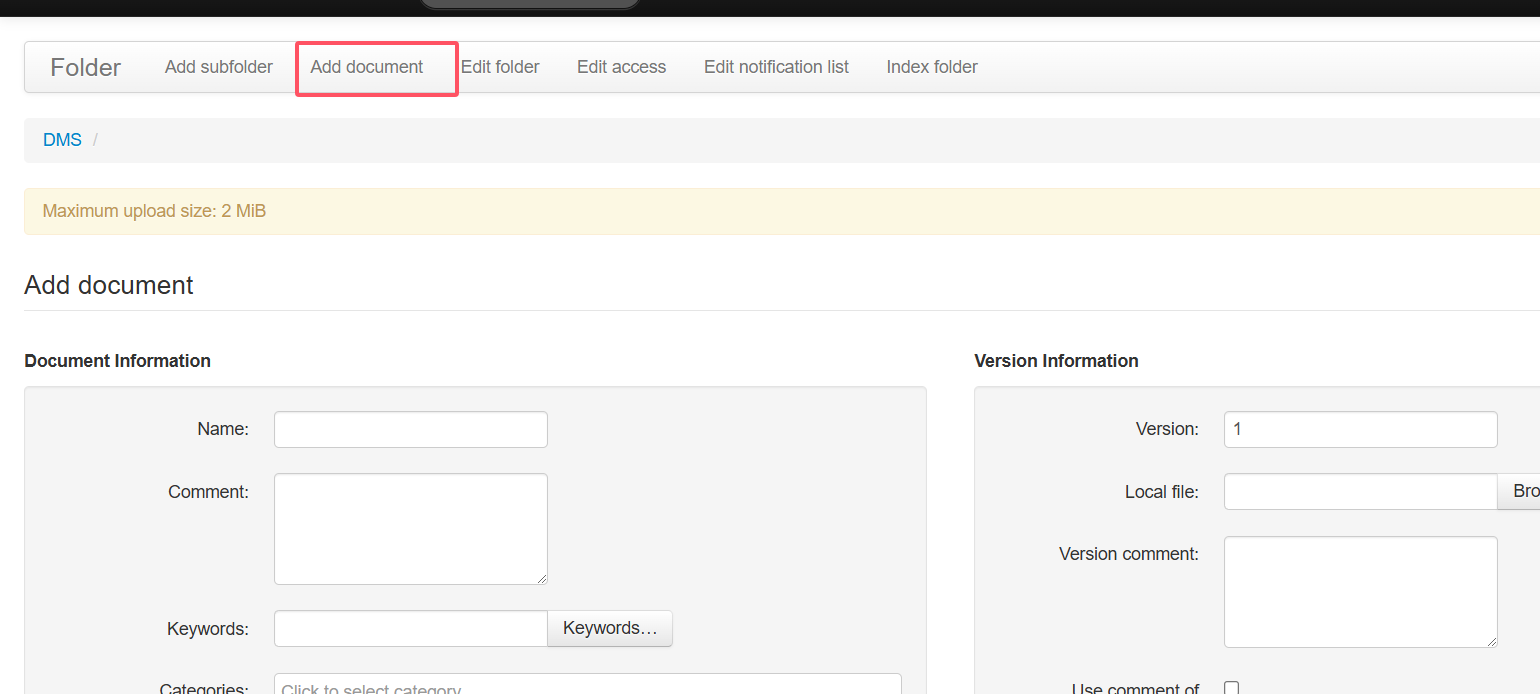Focus the Keywords text input
The height and width of the screenshot is (694, 1540).
410,628
